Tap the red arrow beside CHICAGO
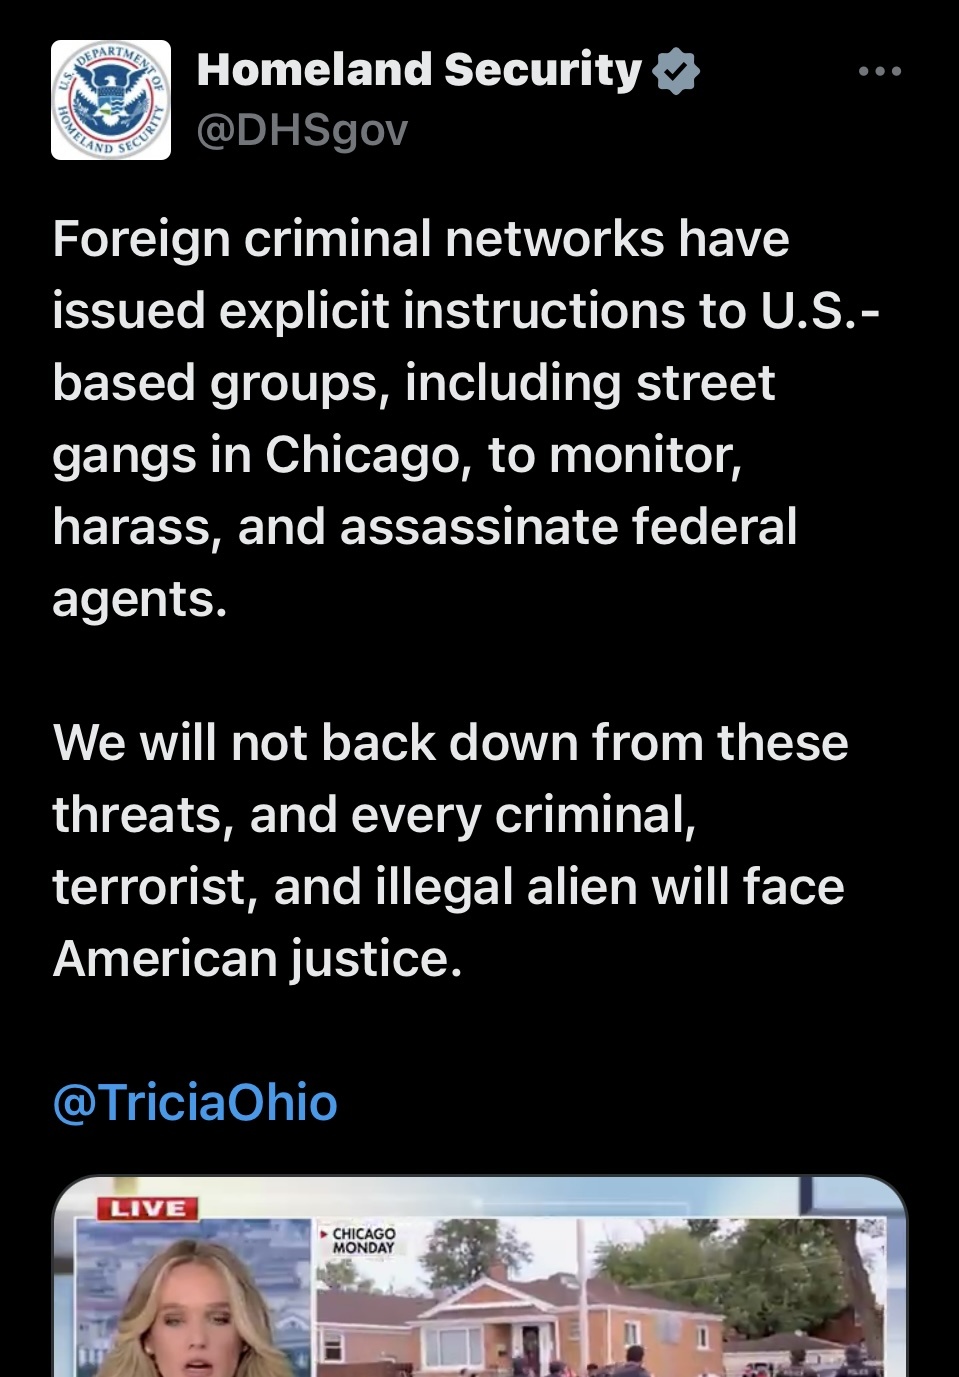 (x=323, y=1235)
